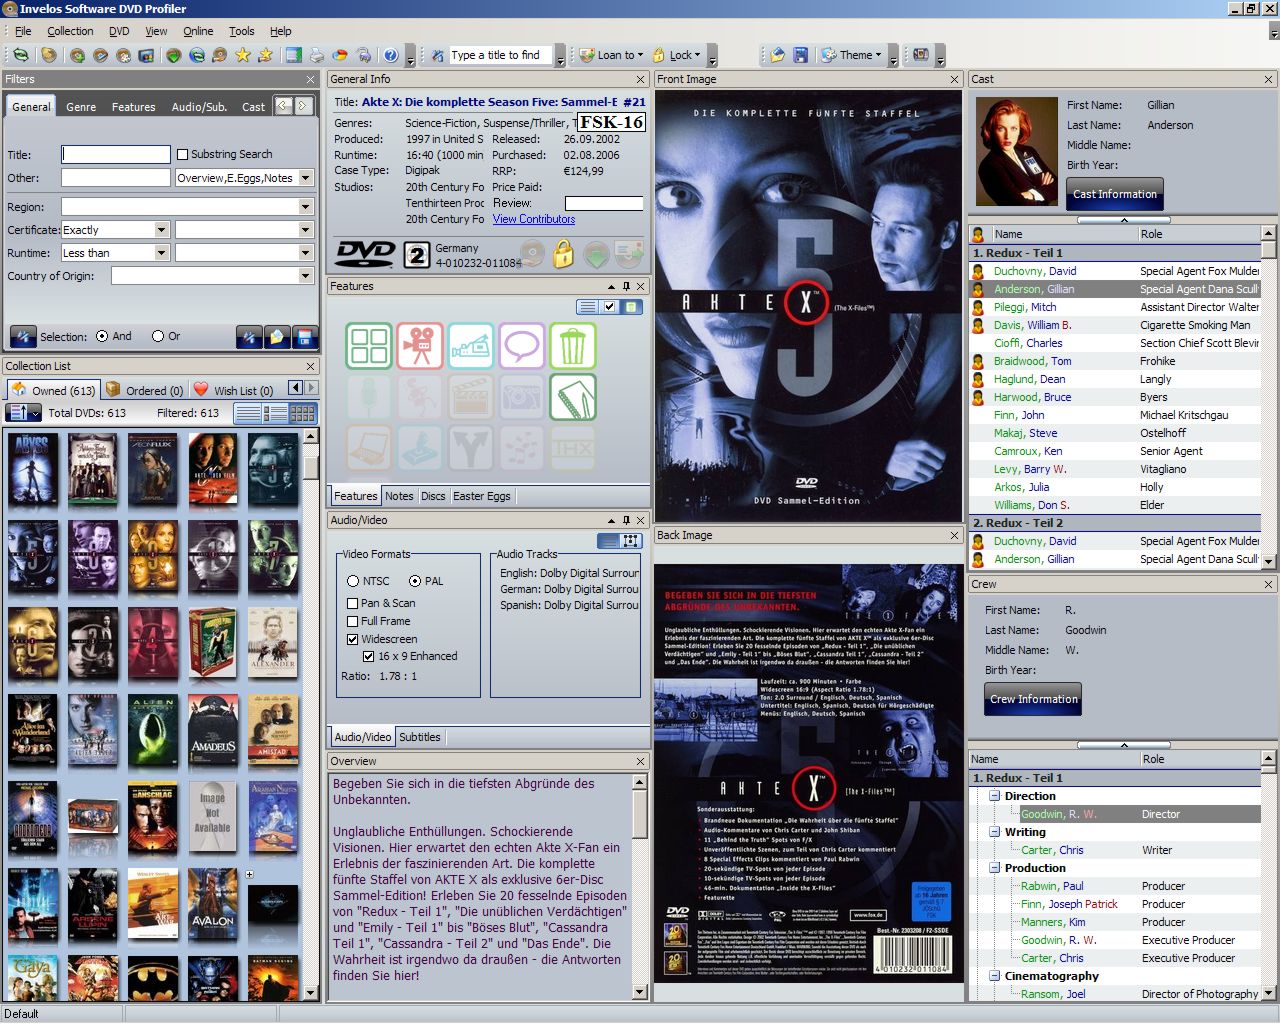The width and height of the screenshot is (1280, 1024).
Task: Open the View Contributors link
Action: (x=533, y=219)
